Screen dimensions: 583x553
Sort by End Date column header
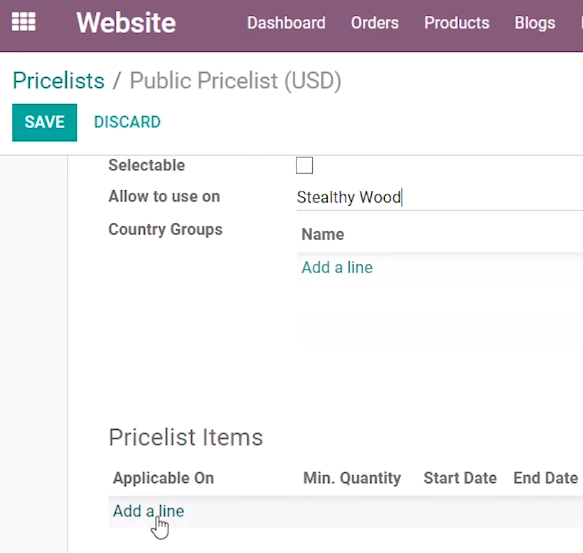pos(545,478)
